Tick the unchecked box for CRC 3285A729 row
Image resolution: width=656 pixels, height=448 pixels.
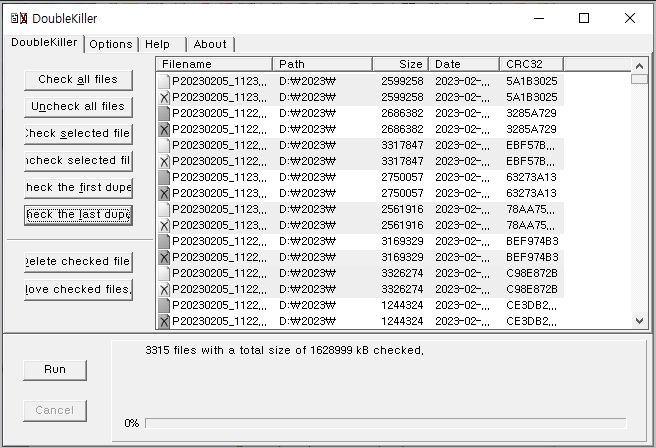point(164,113)
